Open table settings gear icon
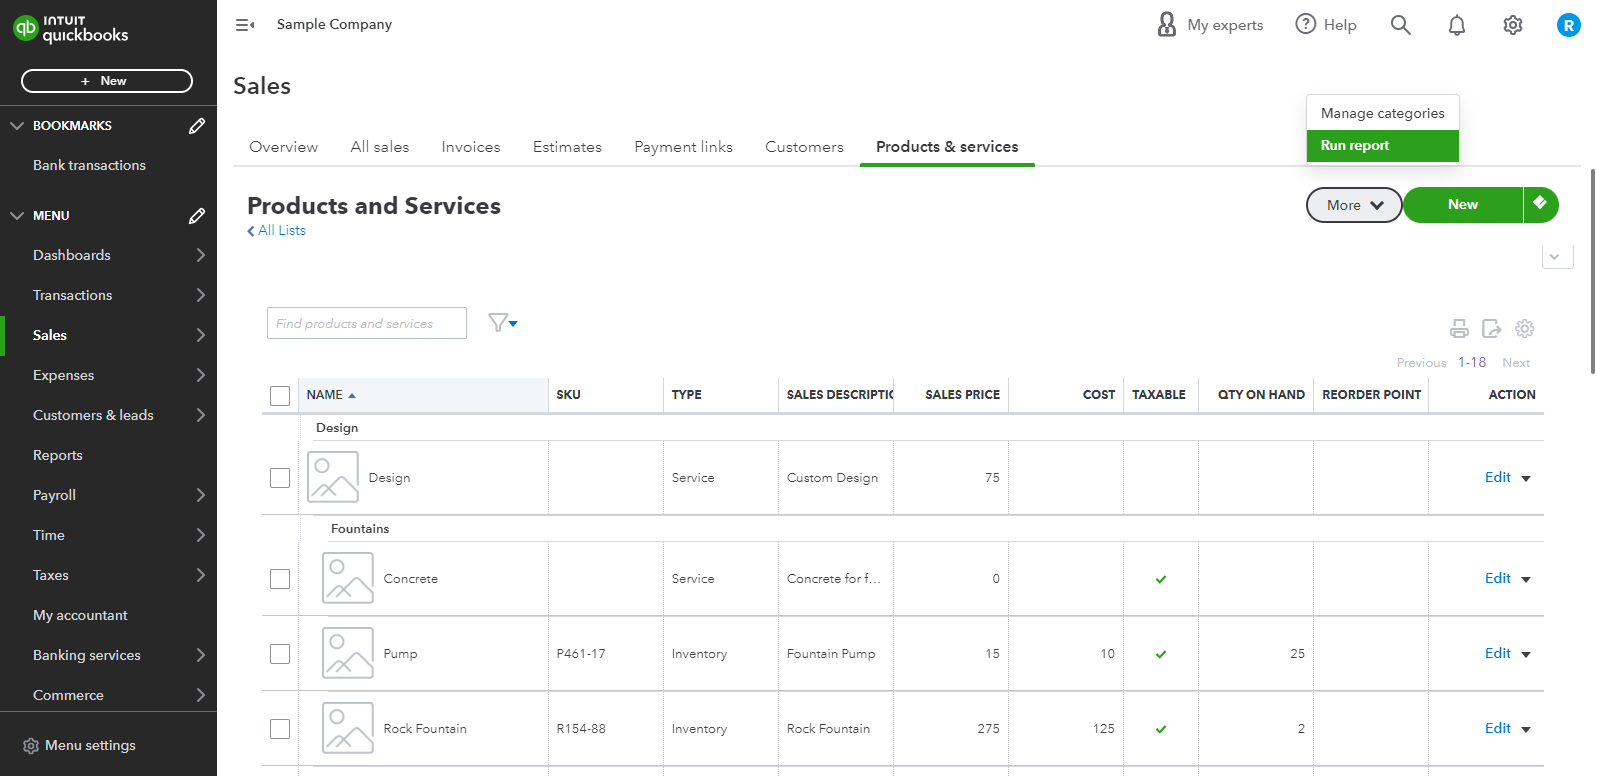Screen dimensions: 1597x776 click(x=1524, y=329)
